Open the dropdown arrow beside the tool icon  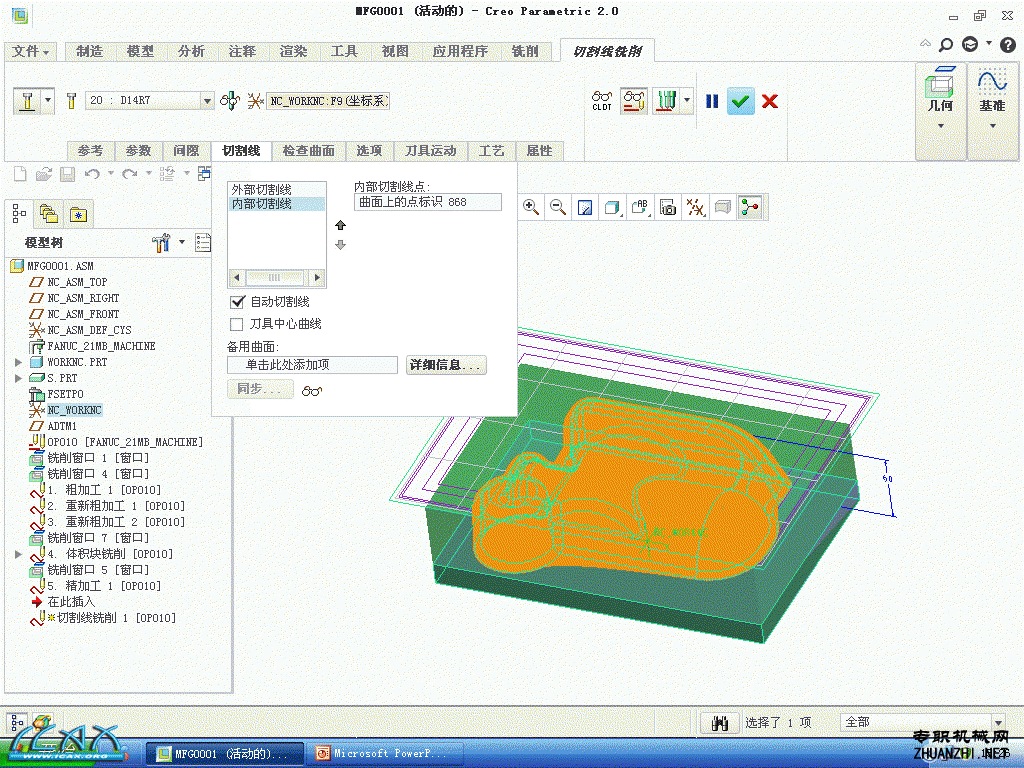pyautogui.click(x=48, y=101)
